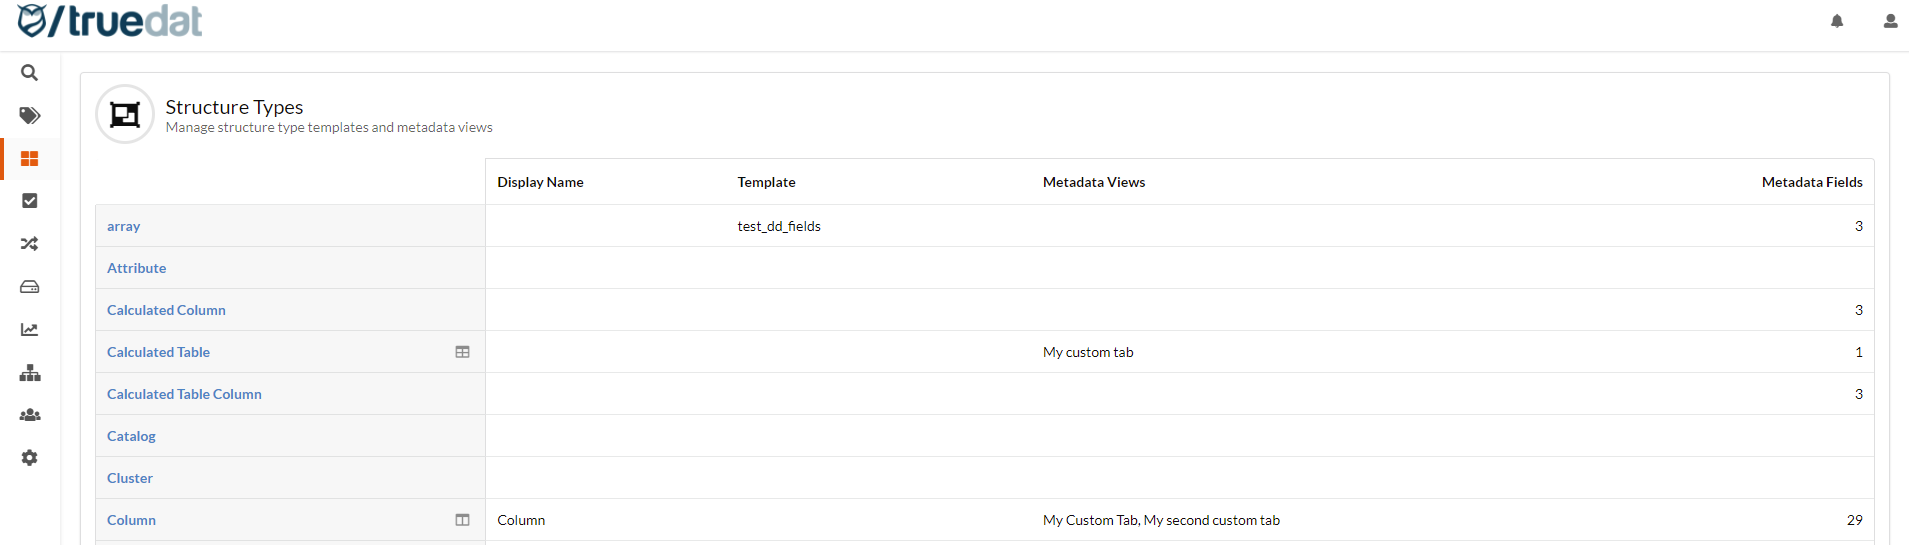Viewport: 1909px width, 545px height.
Task: Open the settings gear icon
Action: coord(30,458)
